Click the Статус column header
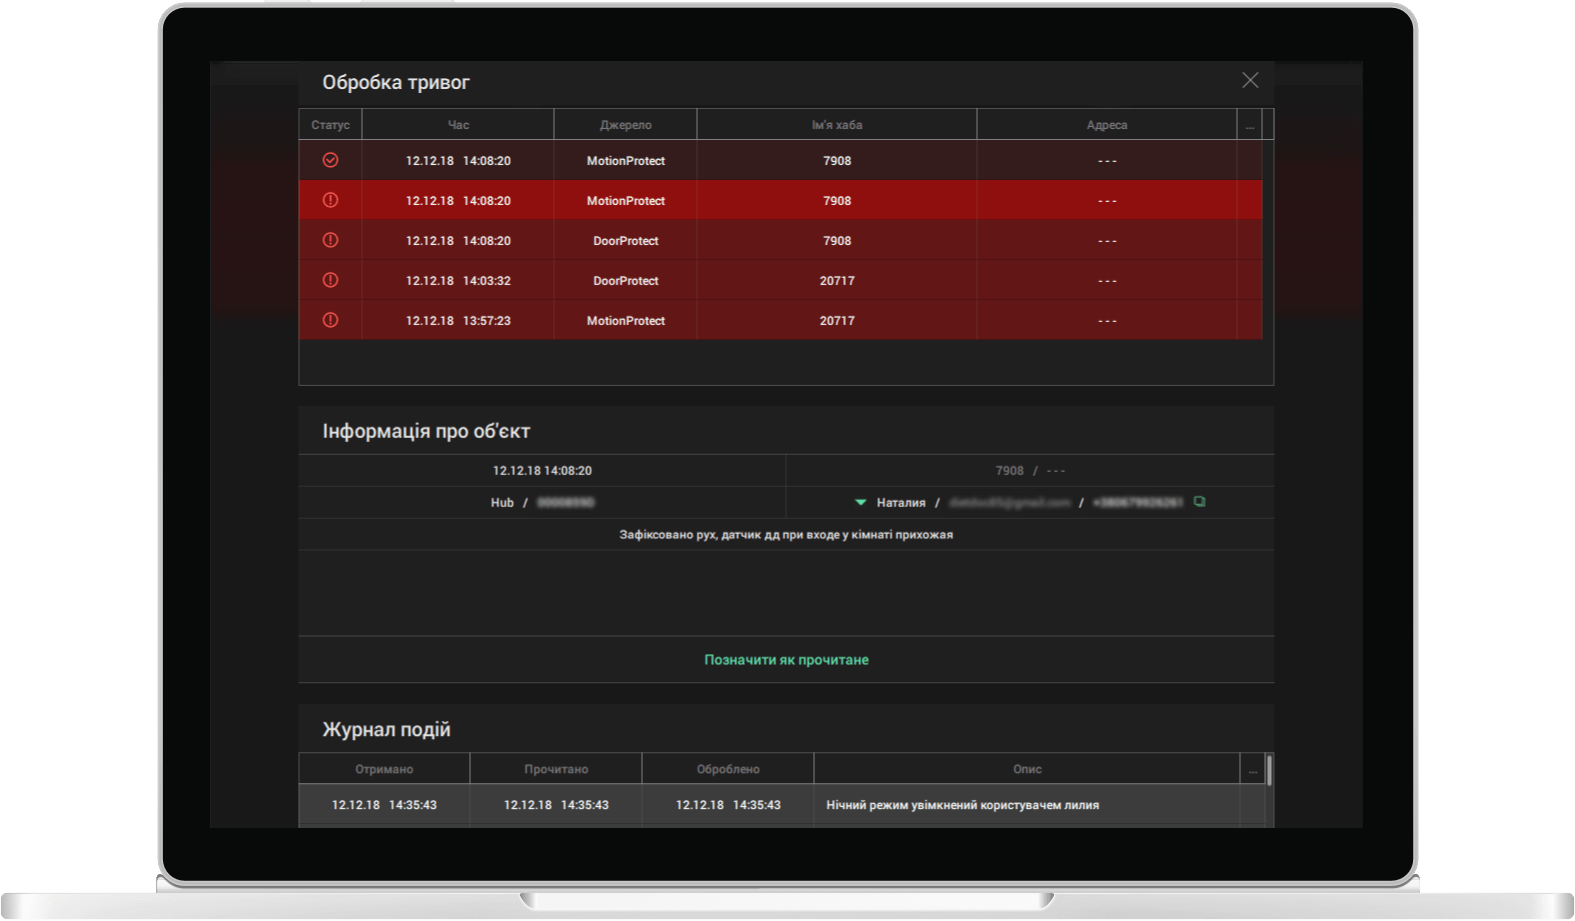Viewport: 1575px width, 921px height. coord(330,125)
